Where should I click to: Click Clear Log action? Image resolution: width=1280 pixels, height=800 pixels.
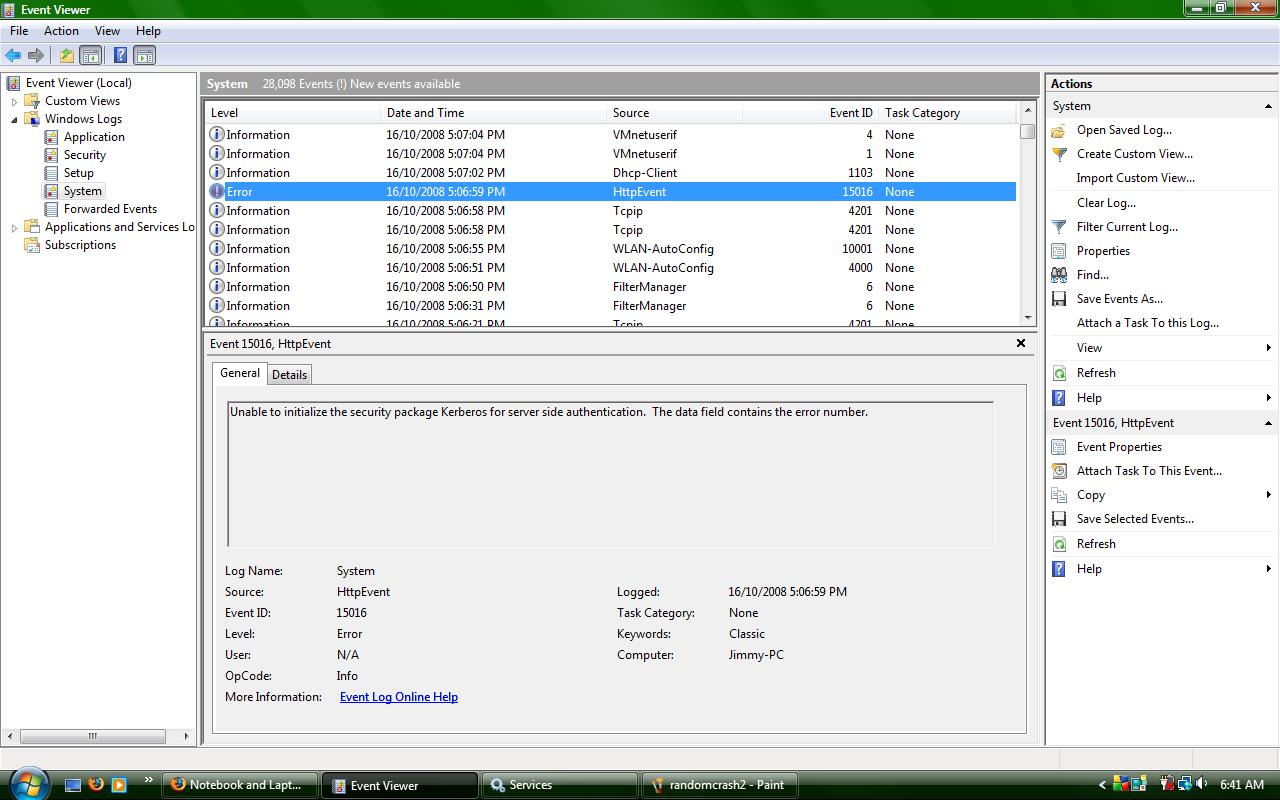[1106, 203]
